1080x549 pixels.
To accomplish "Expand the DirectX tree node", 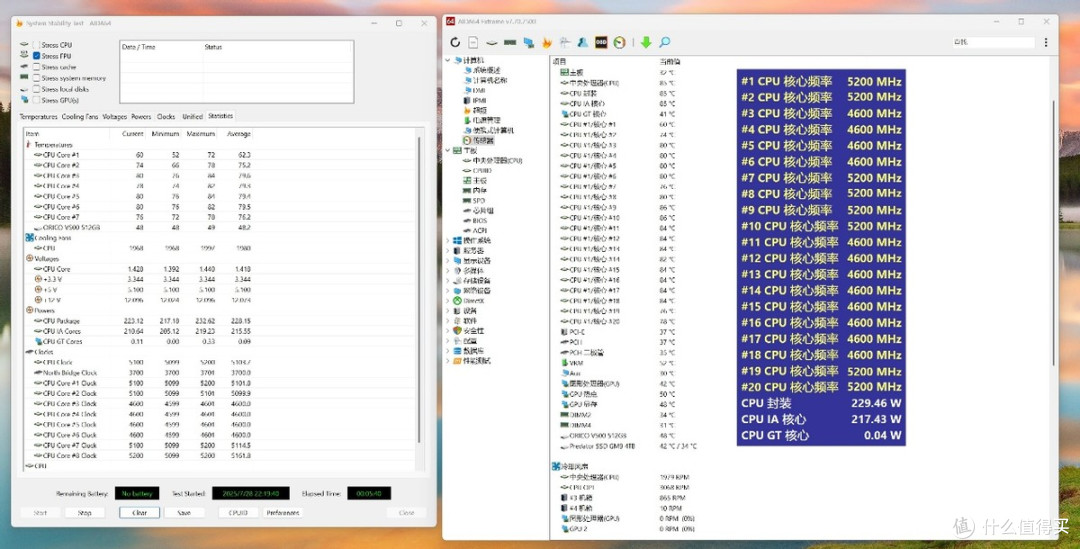I will (x=448, y=301).
